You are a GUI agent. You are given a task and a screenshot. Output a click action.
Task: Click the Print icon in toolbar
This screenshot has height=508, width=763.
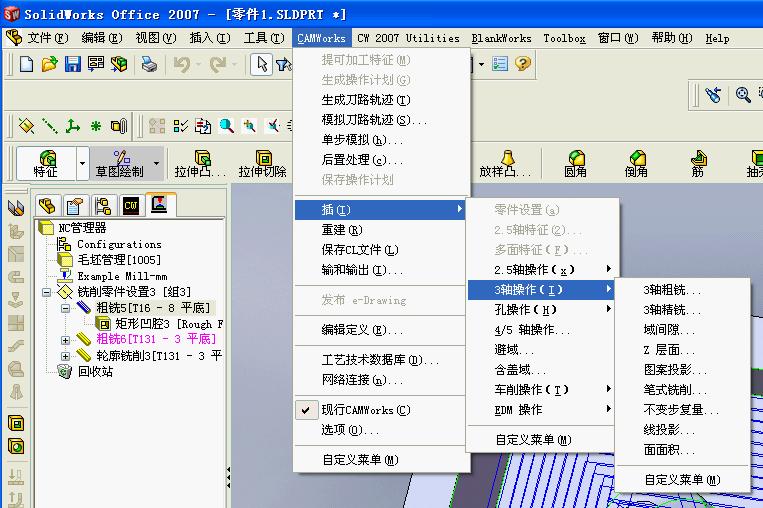(x=149, y=64)
